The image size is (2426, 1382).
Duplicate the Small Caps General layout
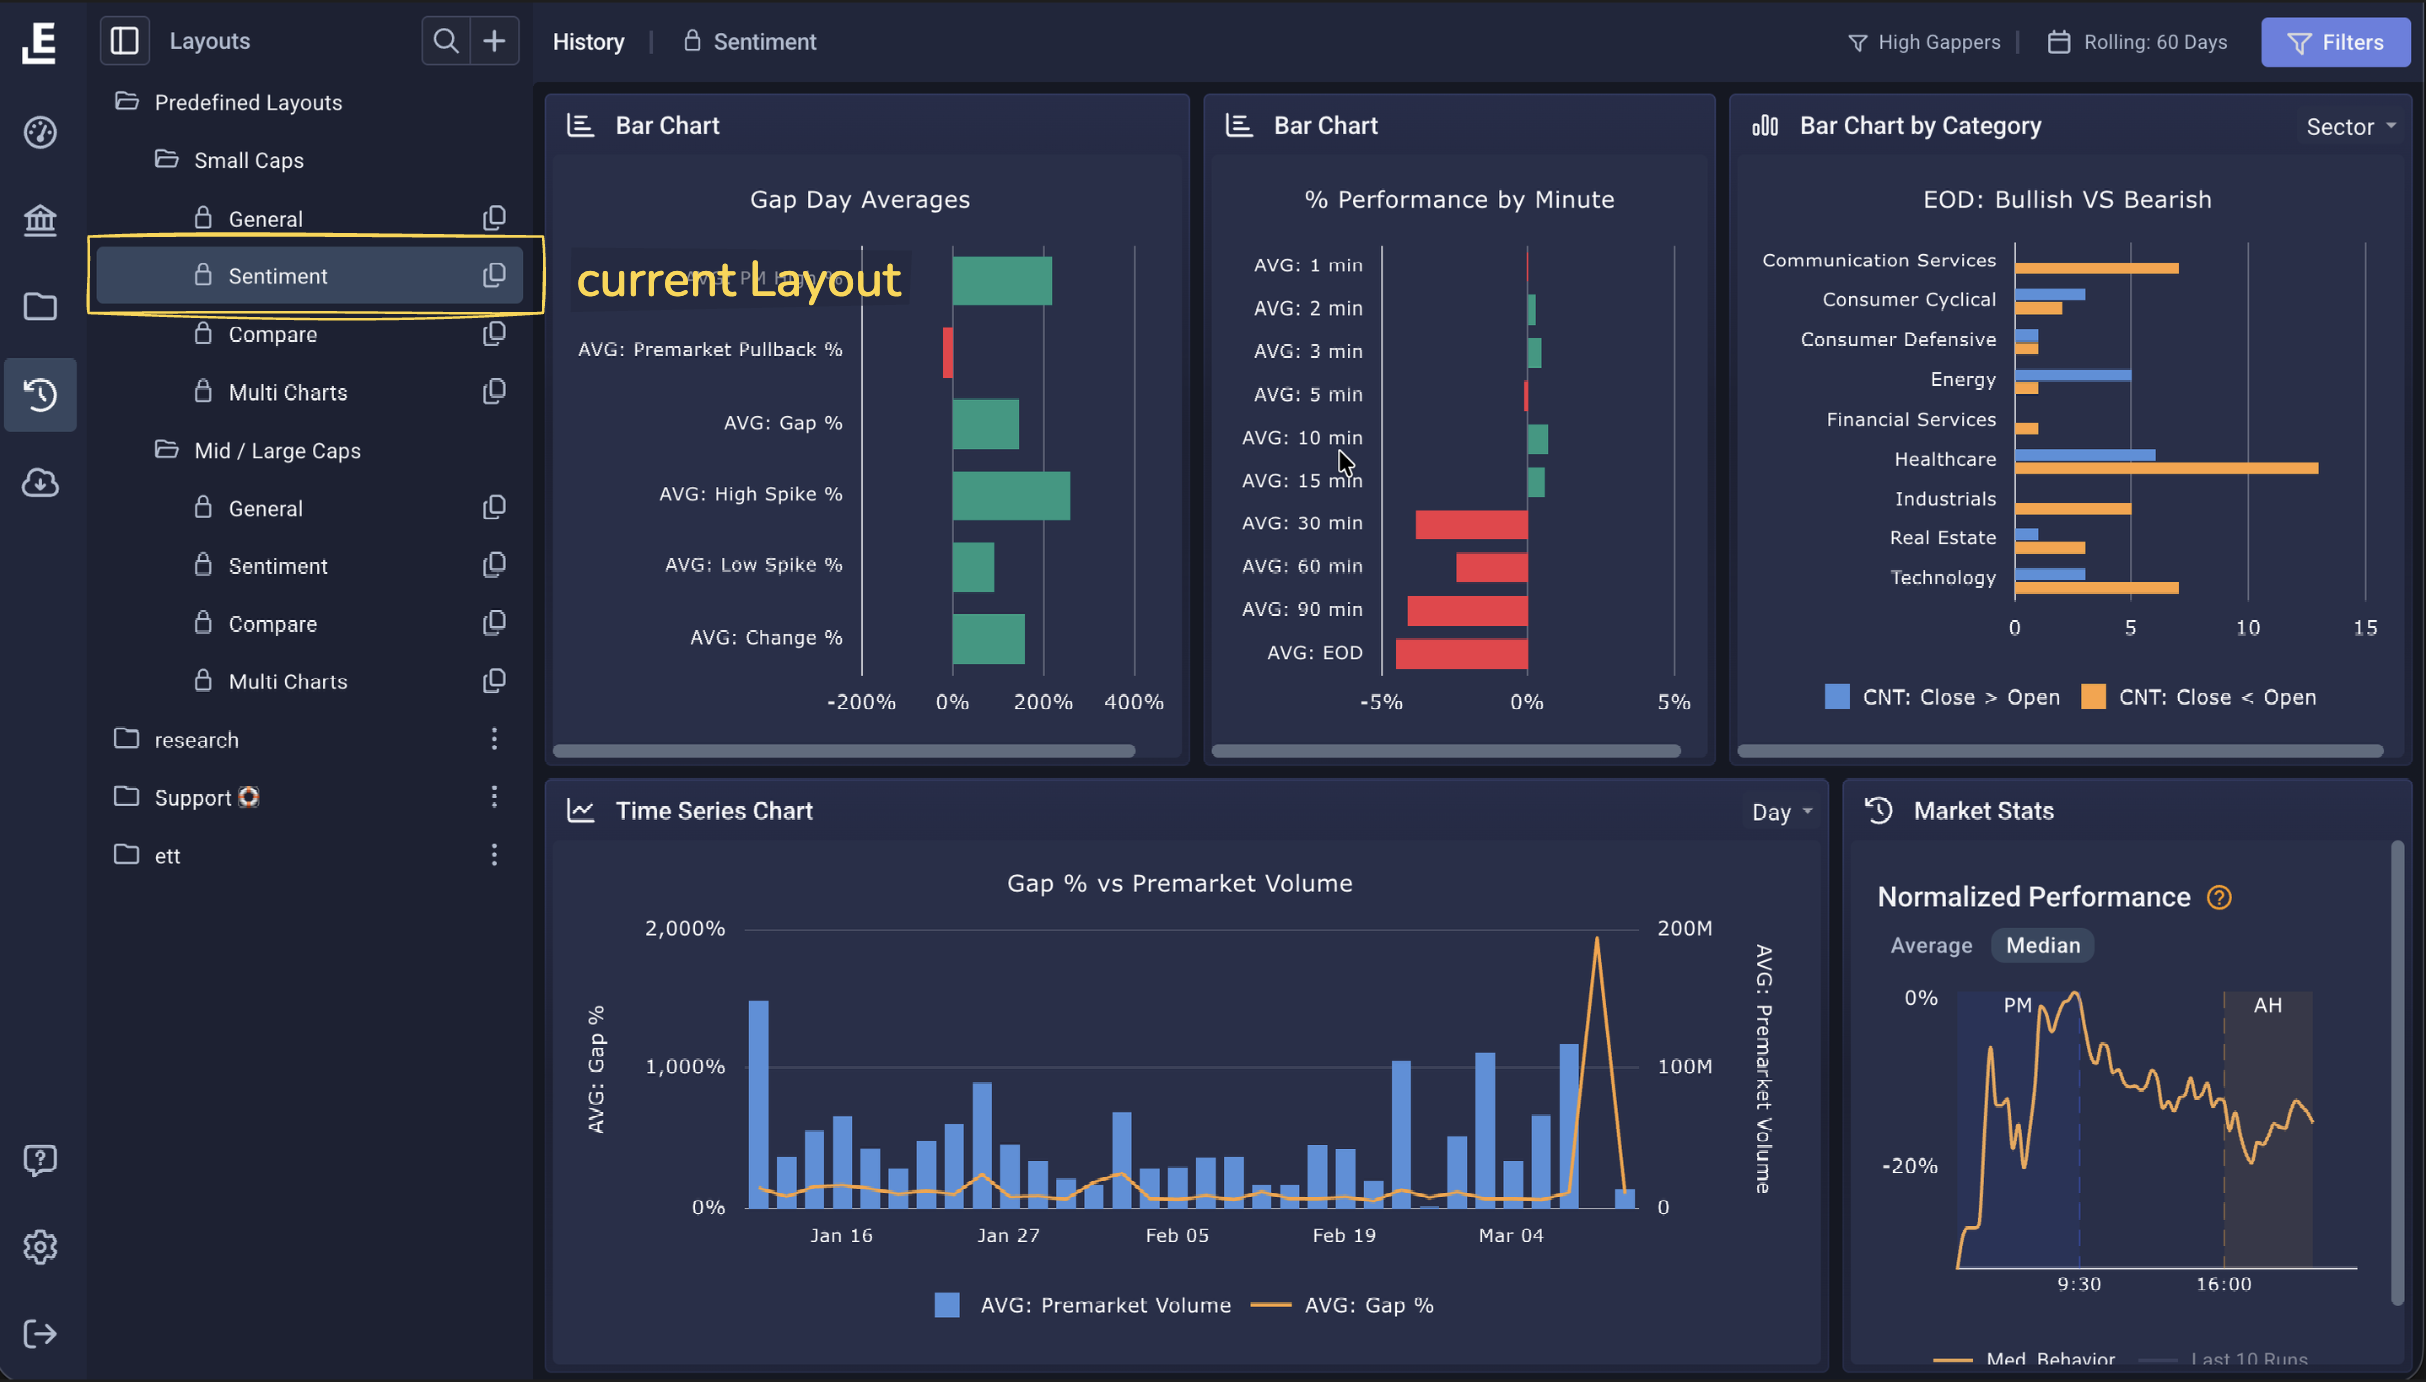494,218
